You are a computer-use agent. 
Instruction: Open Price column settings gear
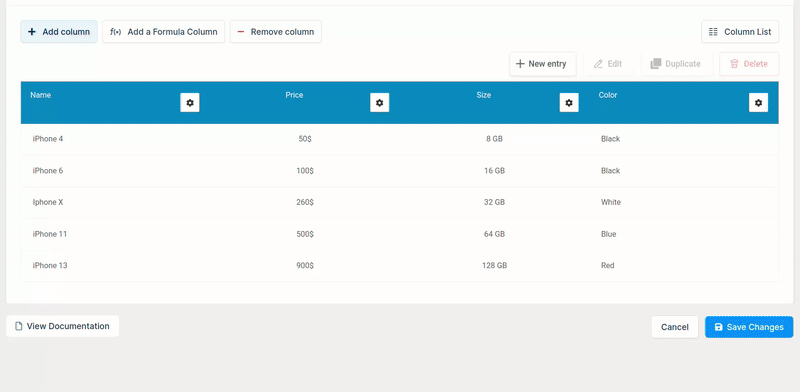(380, 103)
